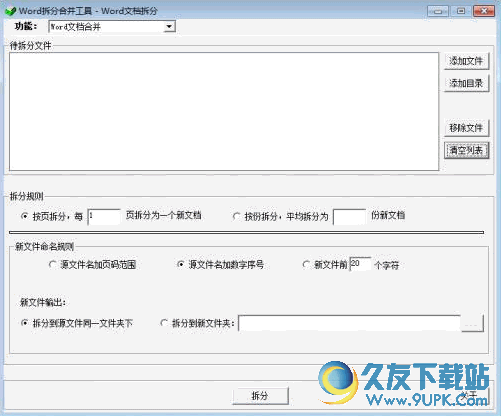Select the 按页拆分 radio button
The image size is (501, 416).
24,216
